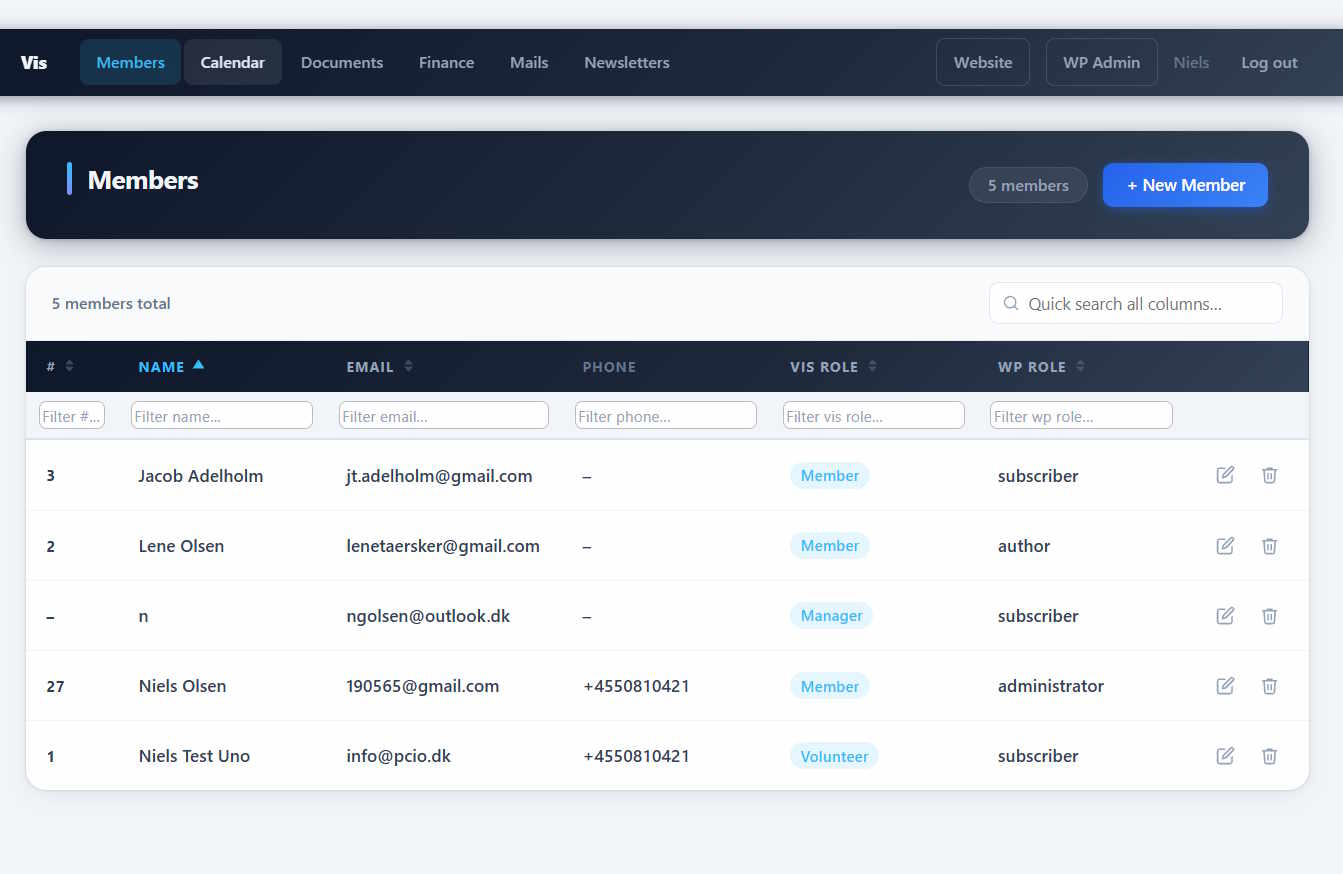Add a member with New Member button
This screenshot has height=874, width=1343.
pyautogui.click(x=1185, y=185)
